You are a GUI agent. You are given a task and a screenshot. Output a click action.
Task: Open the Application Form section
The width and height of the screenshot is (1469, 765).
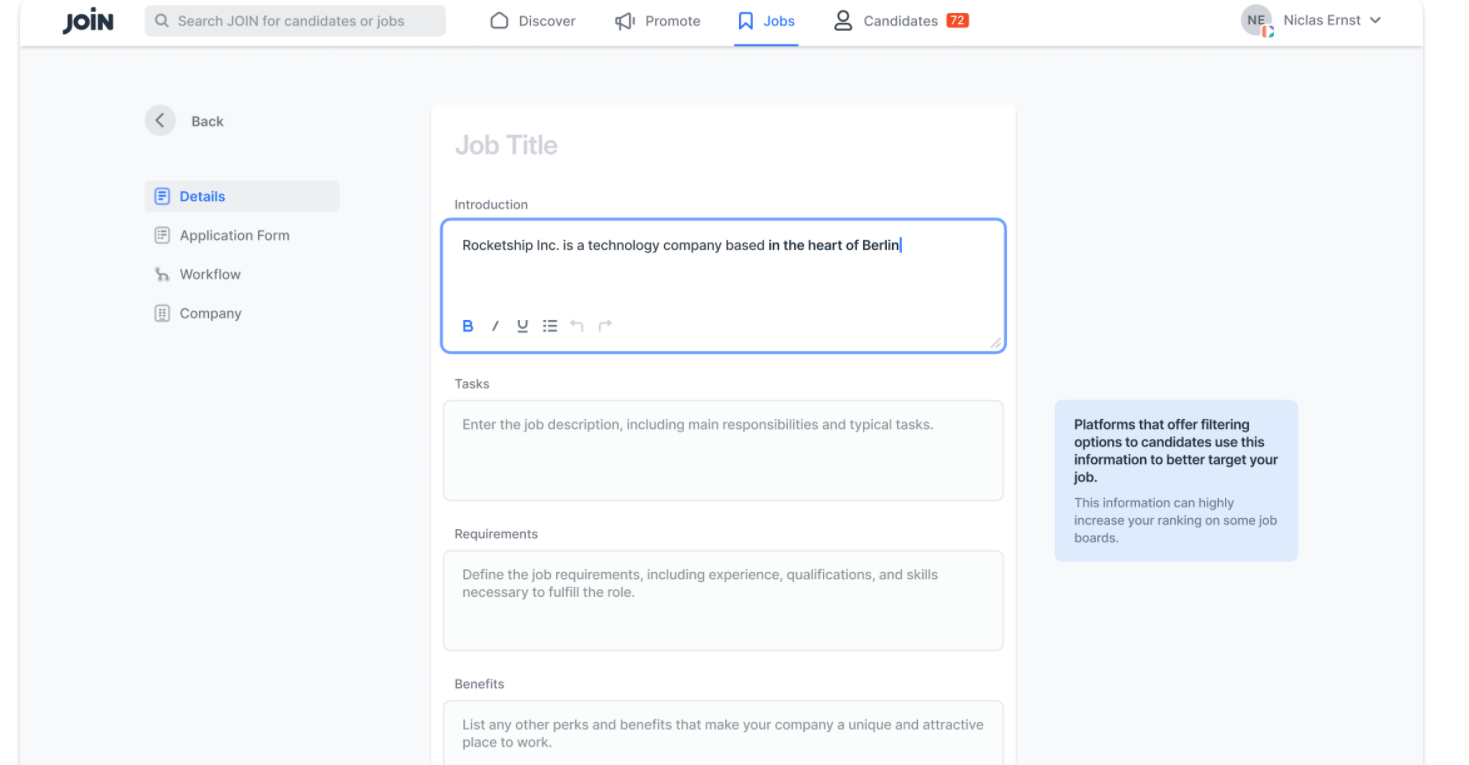[x=233, y=235]
